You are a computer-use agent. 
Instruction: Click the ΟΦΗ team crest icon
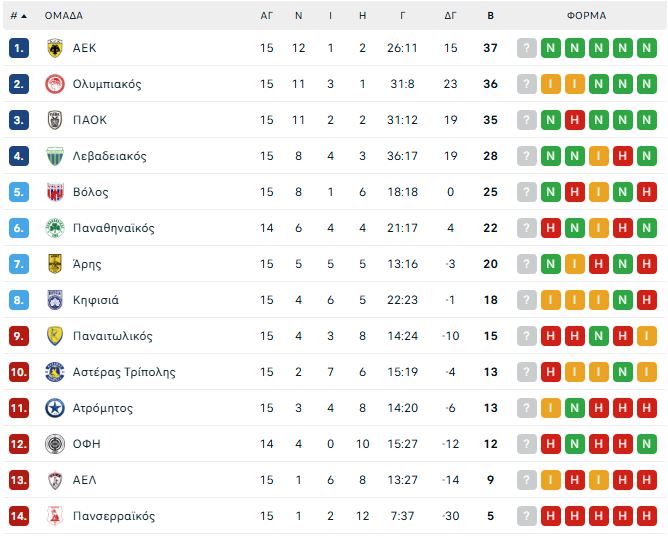tap(55, 444)
